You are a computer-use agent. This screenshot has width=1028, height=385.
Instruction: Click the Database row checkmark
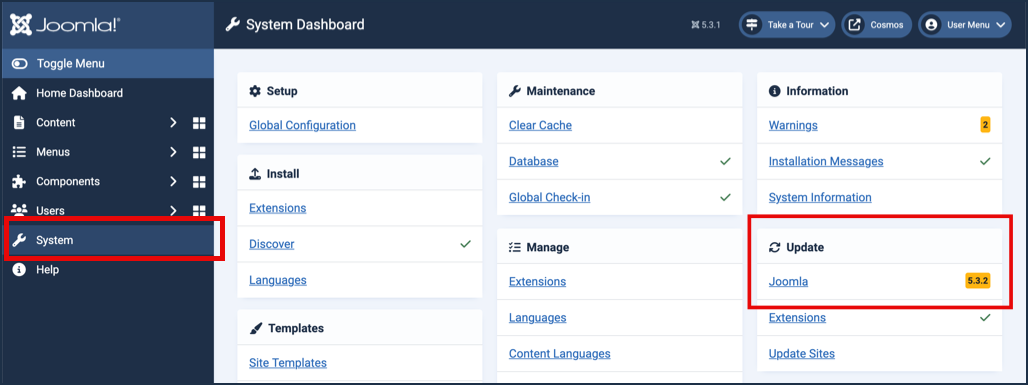pyautogui.click(x=725, y=161)
